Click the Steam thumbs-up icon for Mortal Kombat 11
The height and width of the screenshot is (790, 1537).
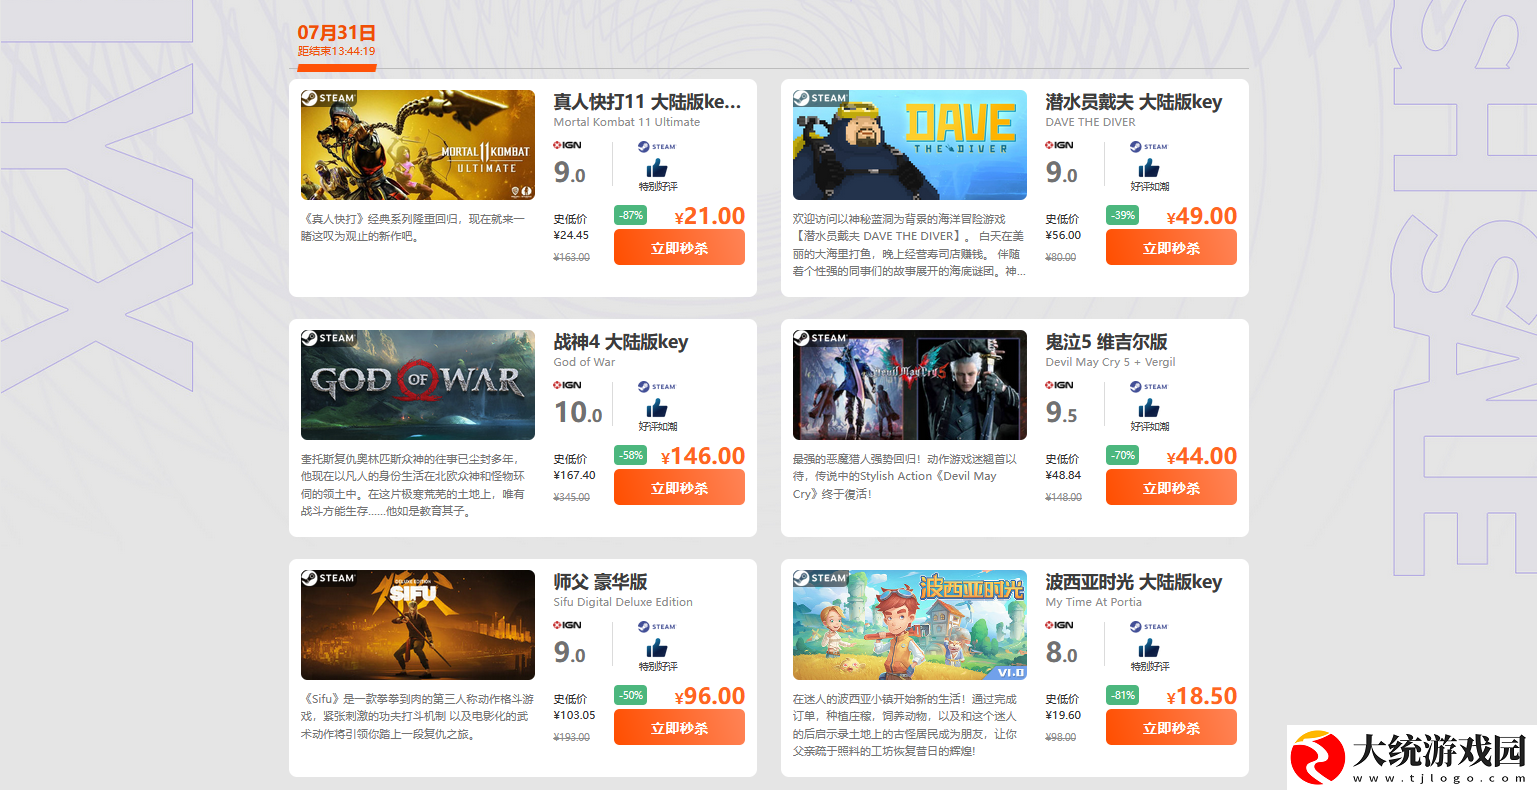pos(657,168)
